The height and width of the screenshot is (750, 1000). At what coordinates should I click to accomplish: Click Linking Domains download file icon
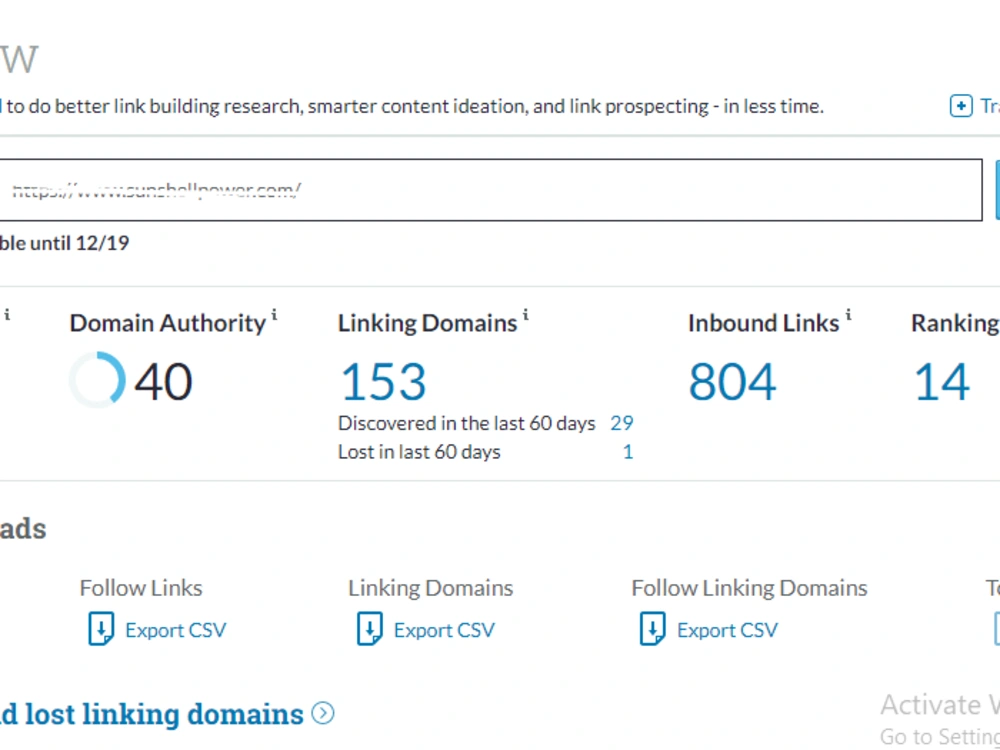point(369,629)
